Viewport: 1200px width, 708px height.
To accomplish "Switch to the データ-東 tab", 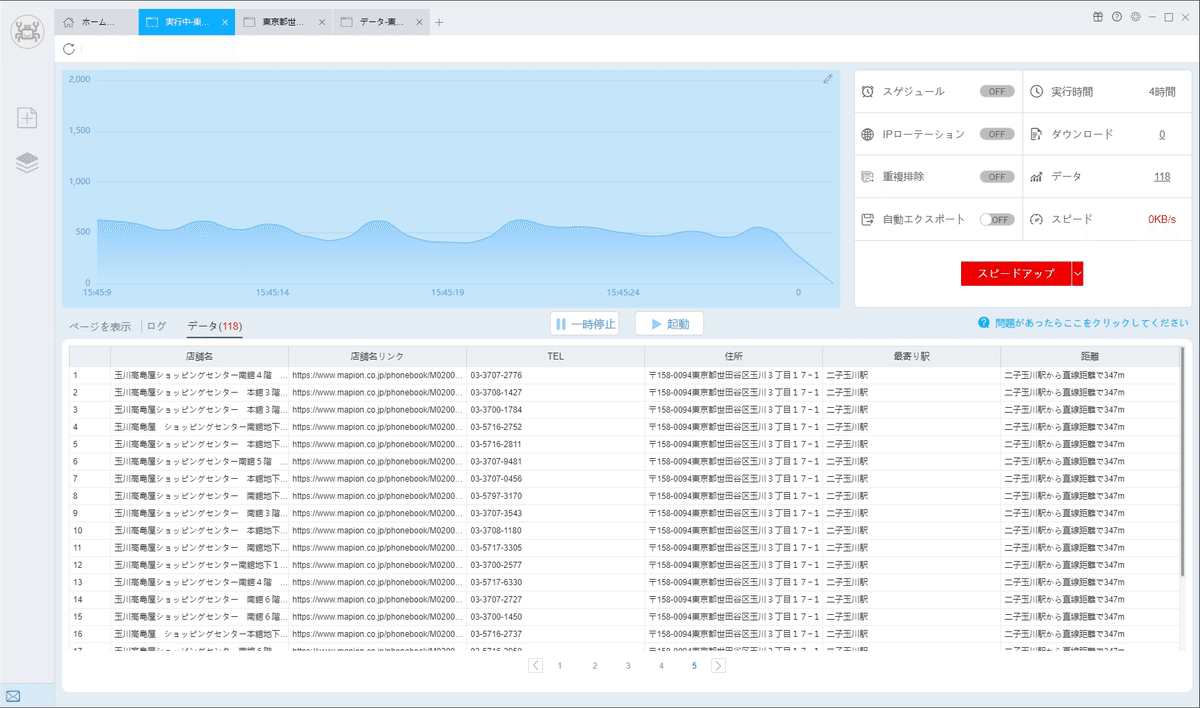I will (x=381, y=22).
